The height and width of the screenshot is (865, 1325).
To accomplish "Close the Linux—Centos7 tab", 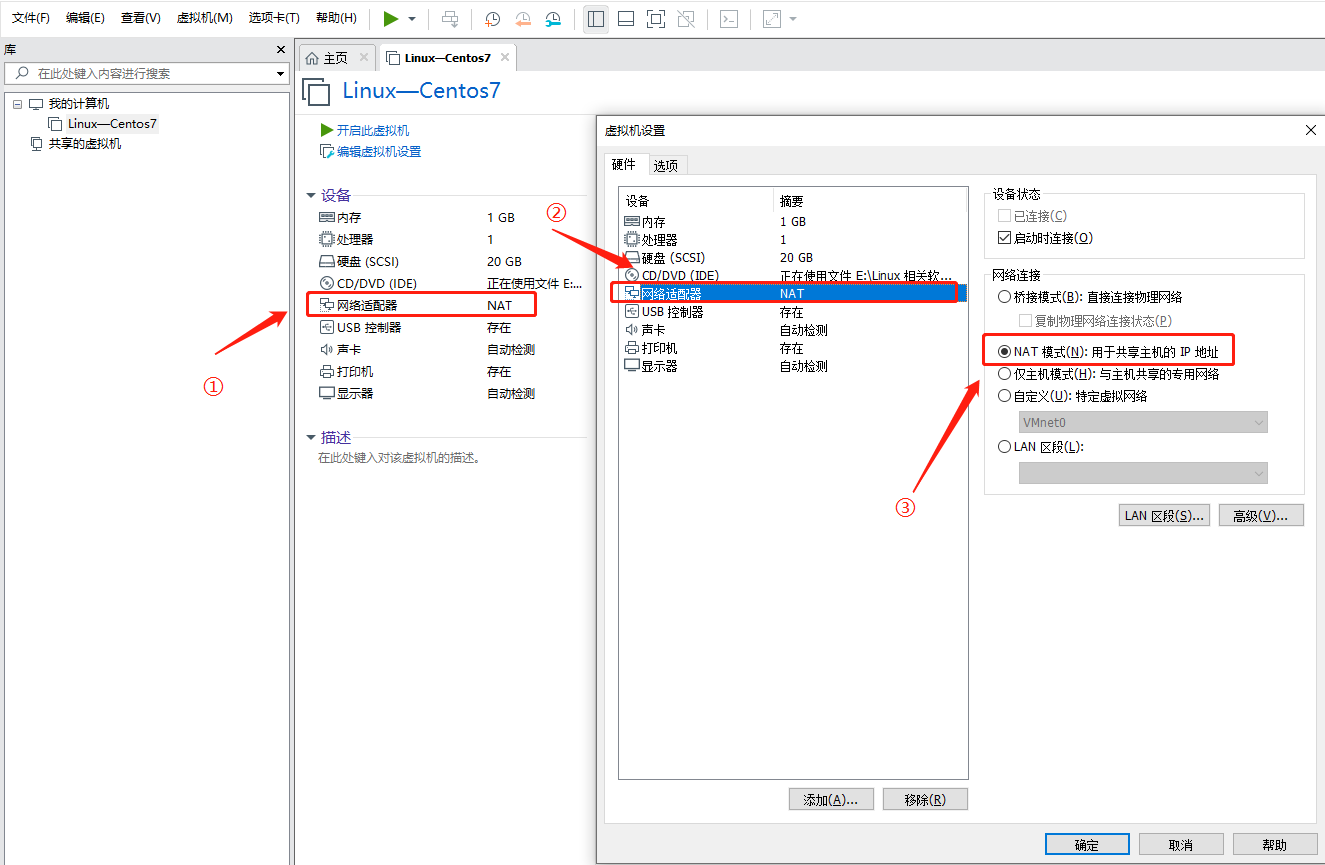I will 505,58.
